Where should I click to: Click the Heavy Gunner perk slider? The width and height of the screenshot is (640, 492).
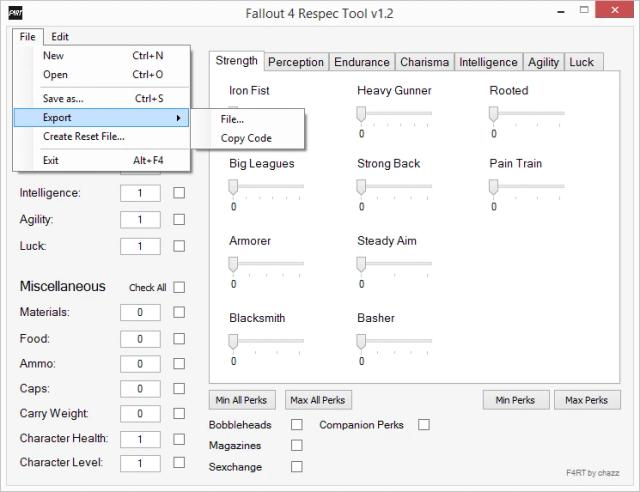(x=394, y=114)
